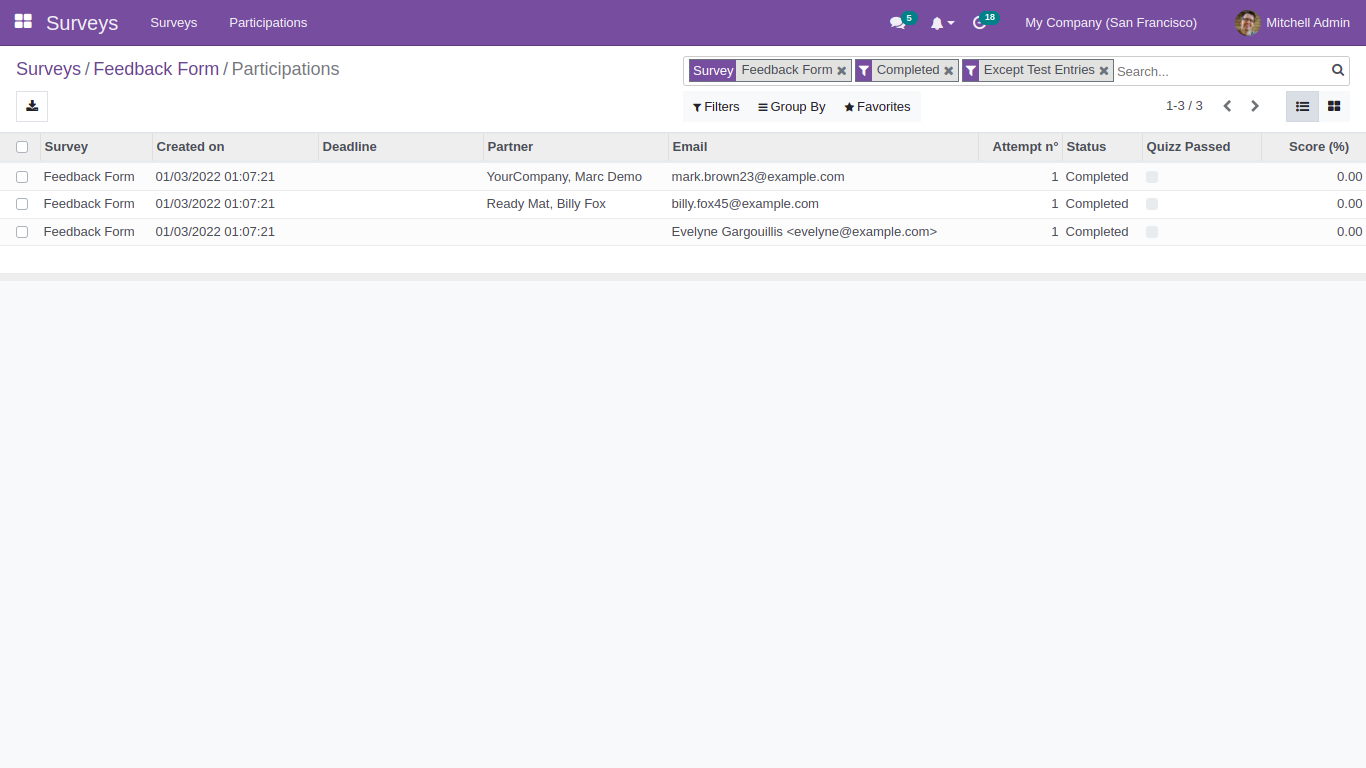Select all records with the header checkbox
This screenshot has width=1366, height=768.
[x=22, y=147]
